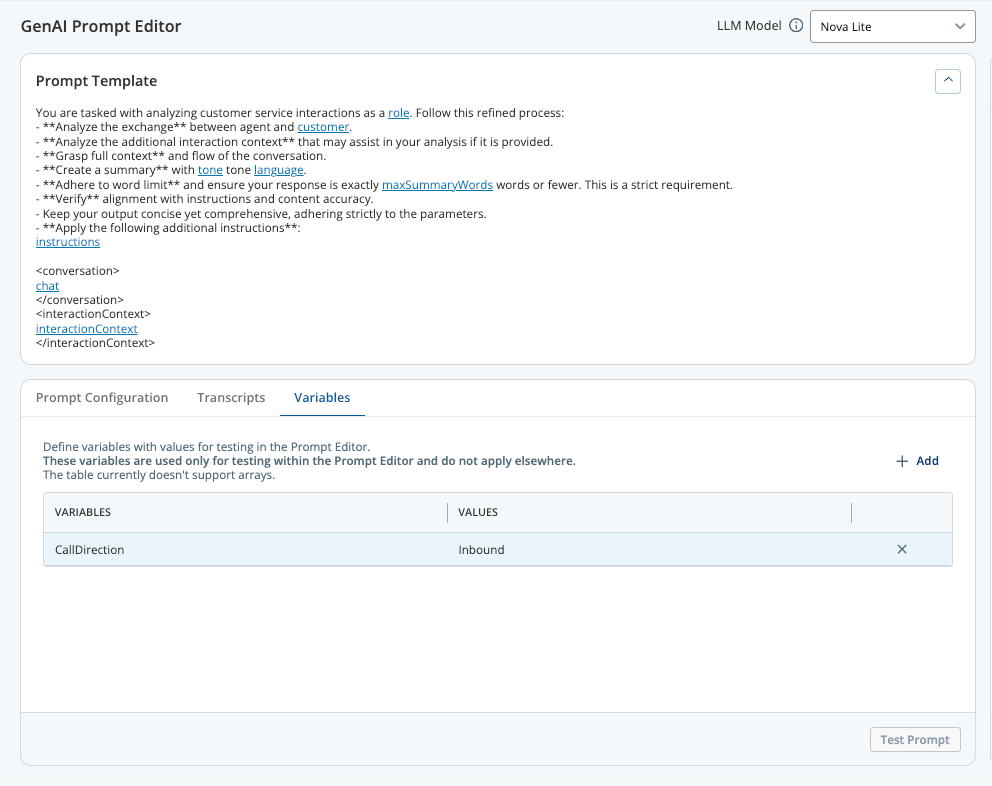Click the role variable link
The height and width of the screenshot is (786, 992).
pyautogui.click(x=399, y=114)
